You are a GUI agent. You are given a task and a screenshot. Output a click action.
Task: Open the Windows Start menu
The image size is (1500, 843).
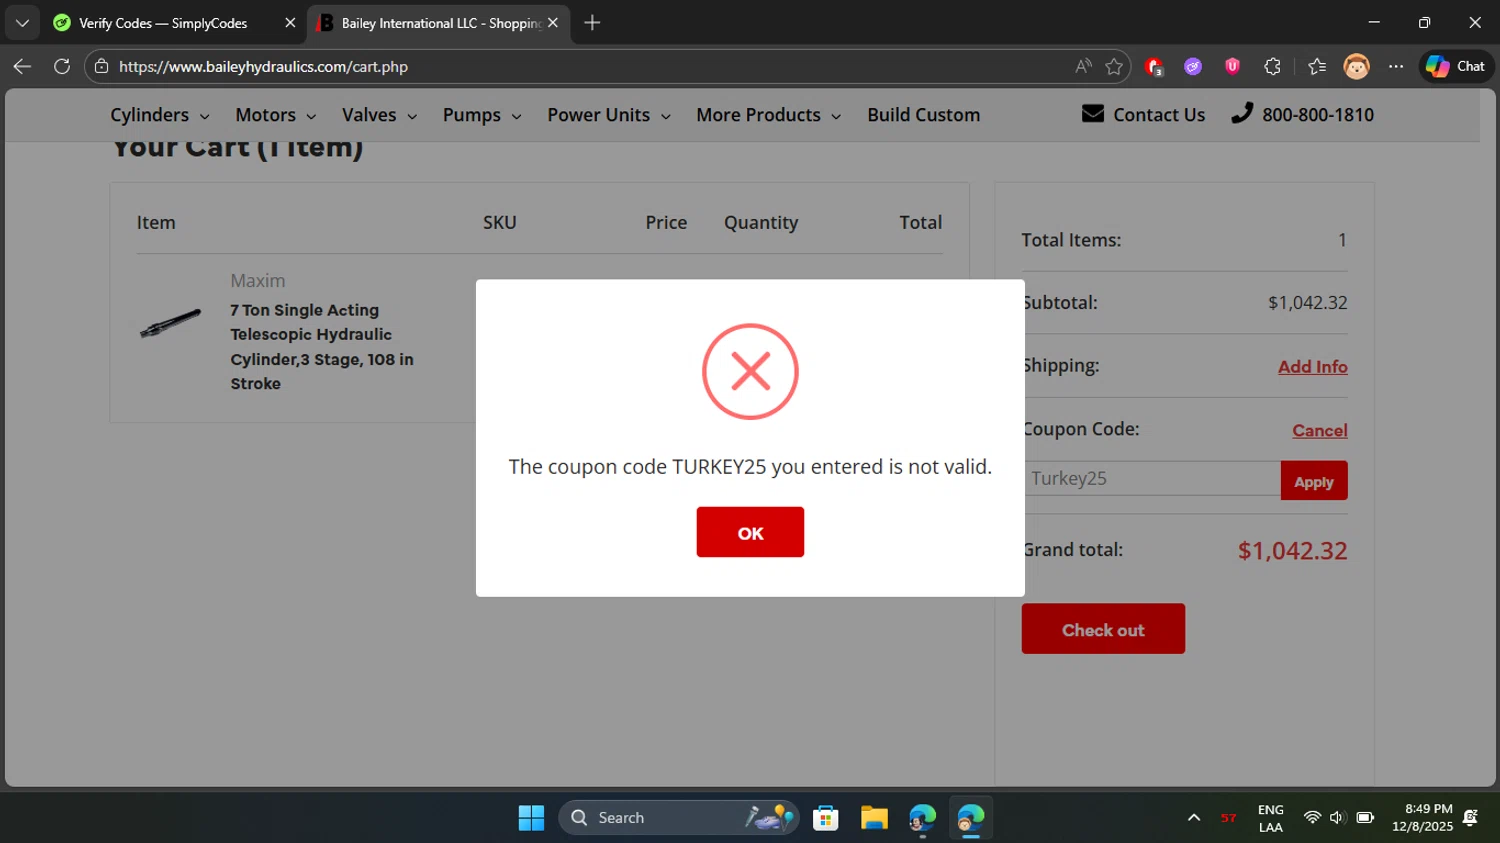531,818
